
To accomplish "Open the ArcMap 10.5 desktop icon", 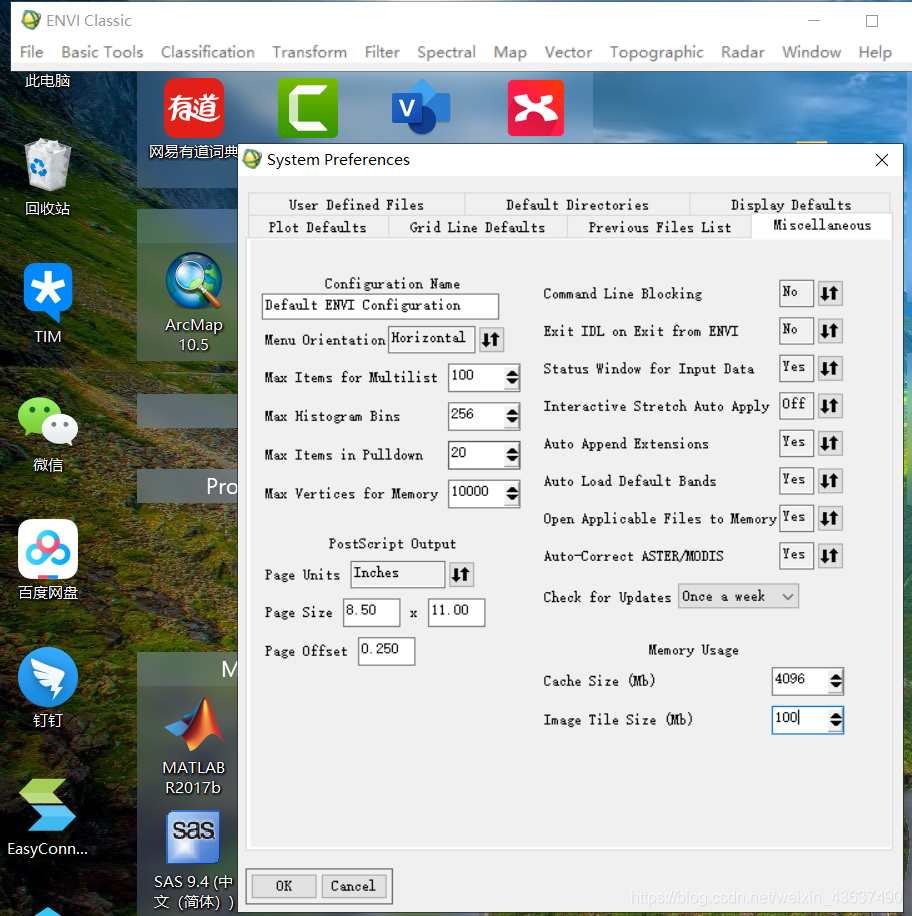I will (x=193, y=301).
